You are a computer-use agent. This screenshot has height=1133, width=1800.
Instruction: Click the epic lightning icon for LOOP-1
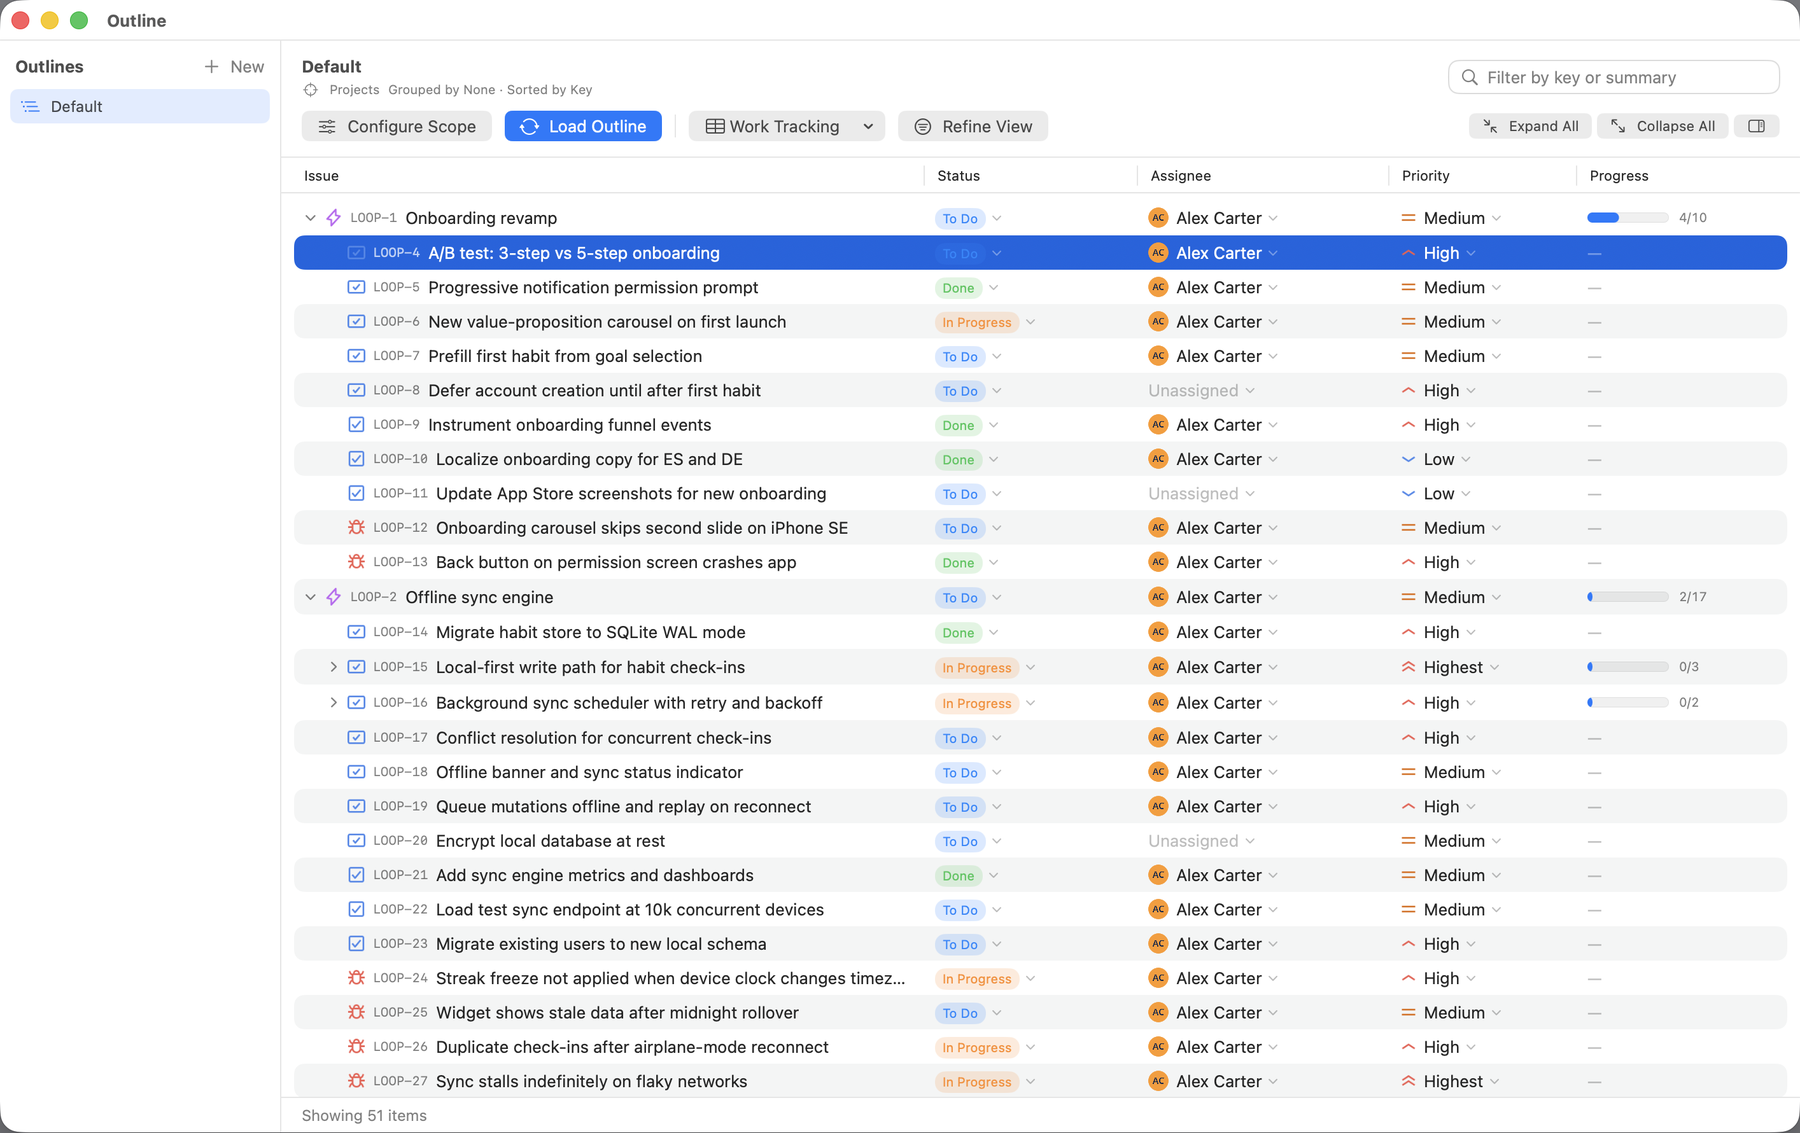point(334,218)
